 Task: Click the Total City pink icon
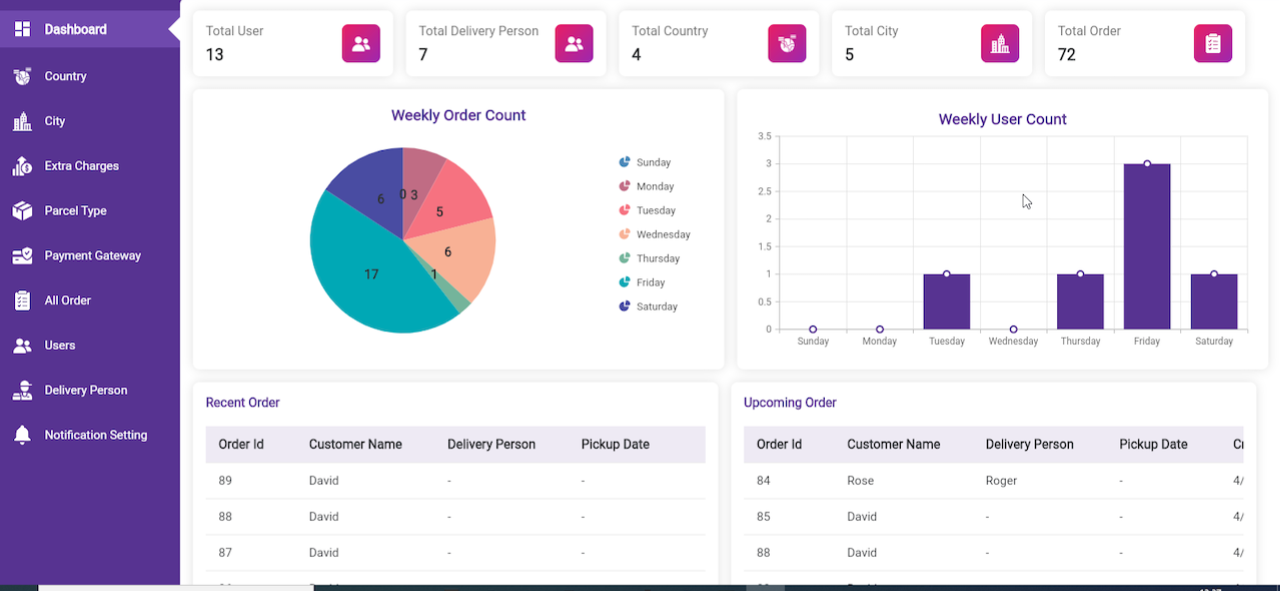(x=999, y=43)
